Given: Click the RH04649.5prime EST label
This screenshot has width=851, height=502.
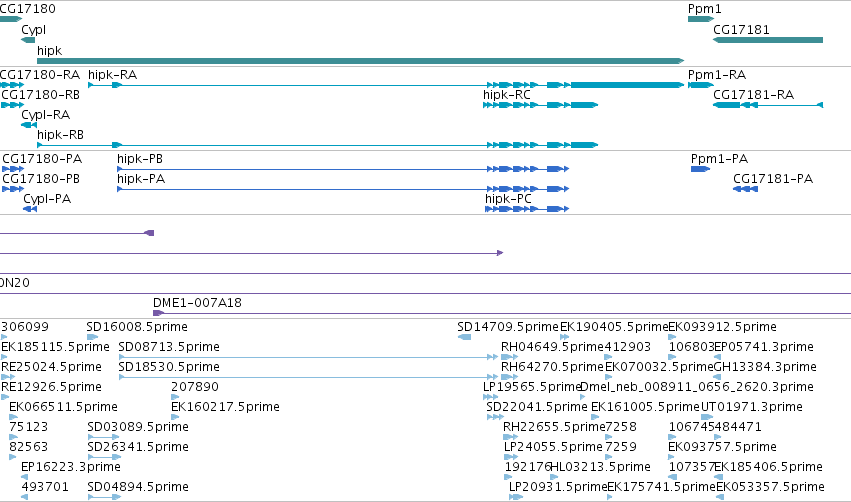Looking at the screenshot, I should tap(552, 347).
